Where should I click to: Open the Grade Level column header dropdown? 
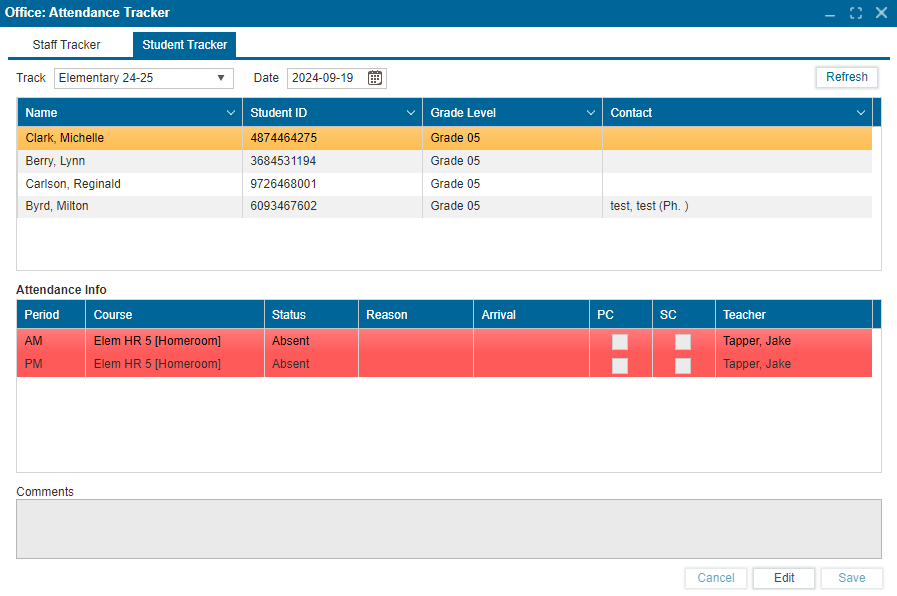tap(589, 112)
